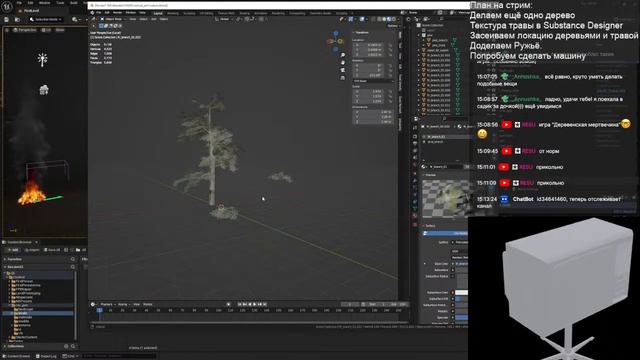Select material preview shading mode

coord(389,19)
